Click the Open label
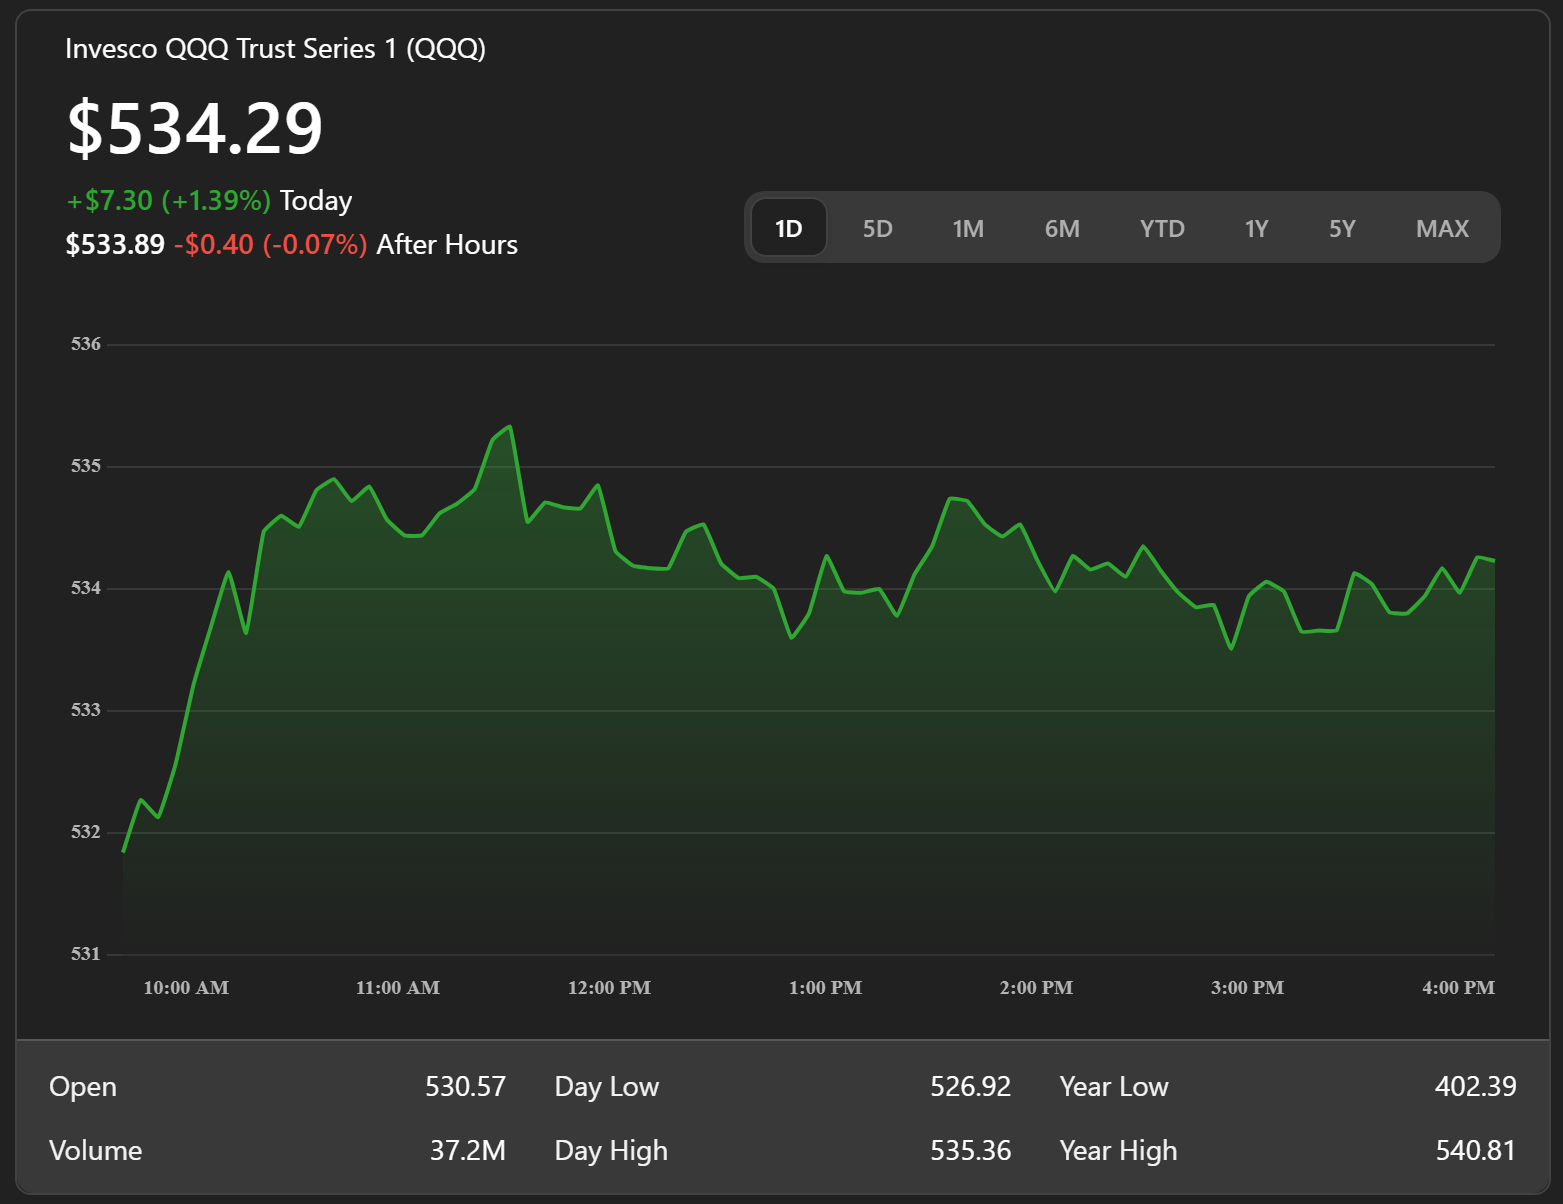Viewport: 1563px width, 1204px height. (83, 1087)
